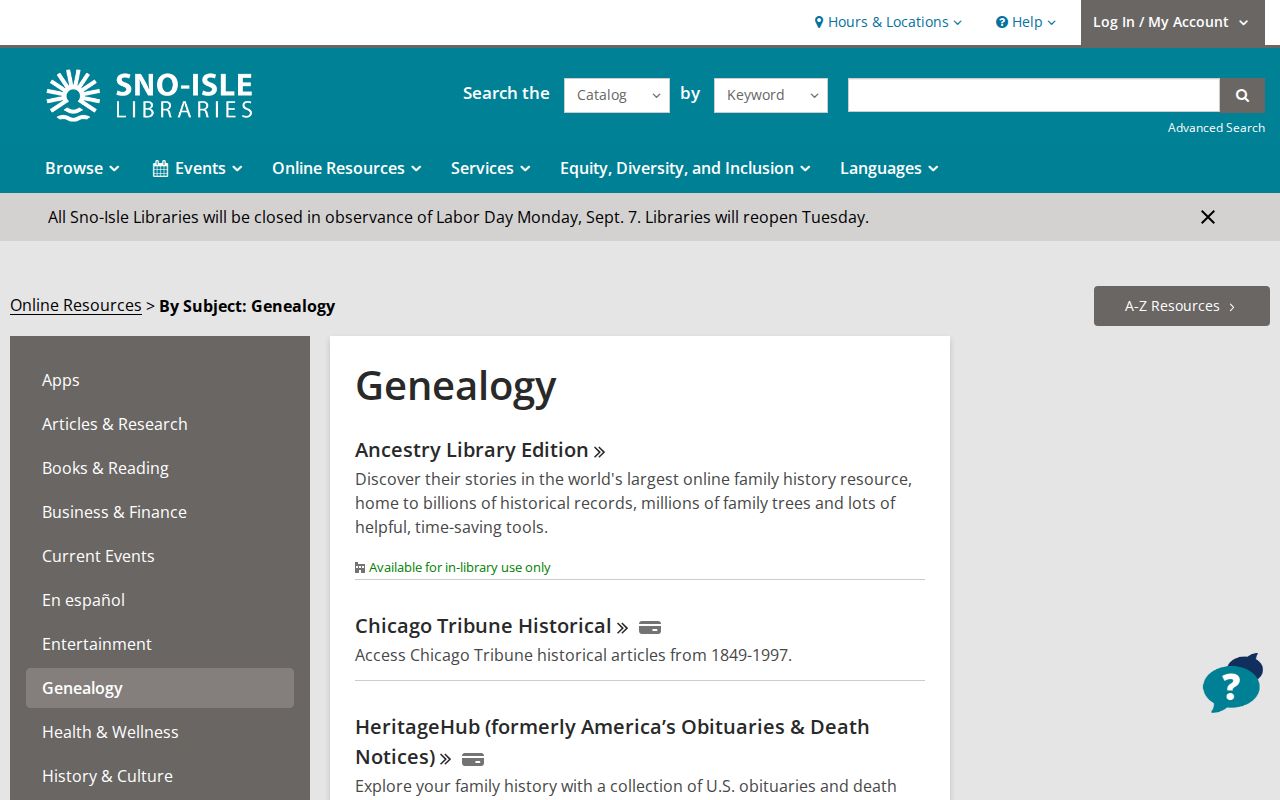Click the Online Resources breadcrumb link
This screenshot has width=1280, height=800.
[x=76, y=306]
